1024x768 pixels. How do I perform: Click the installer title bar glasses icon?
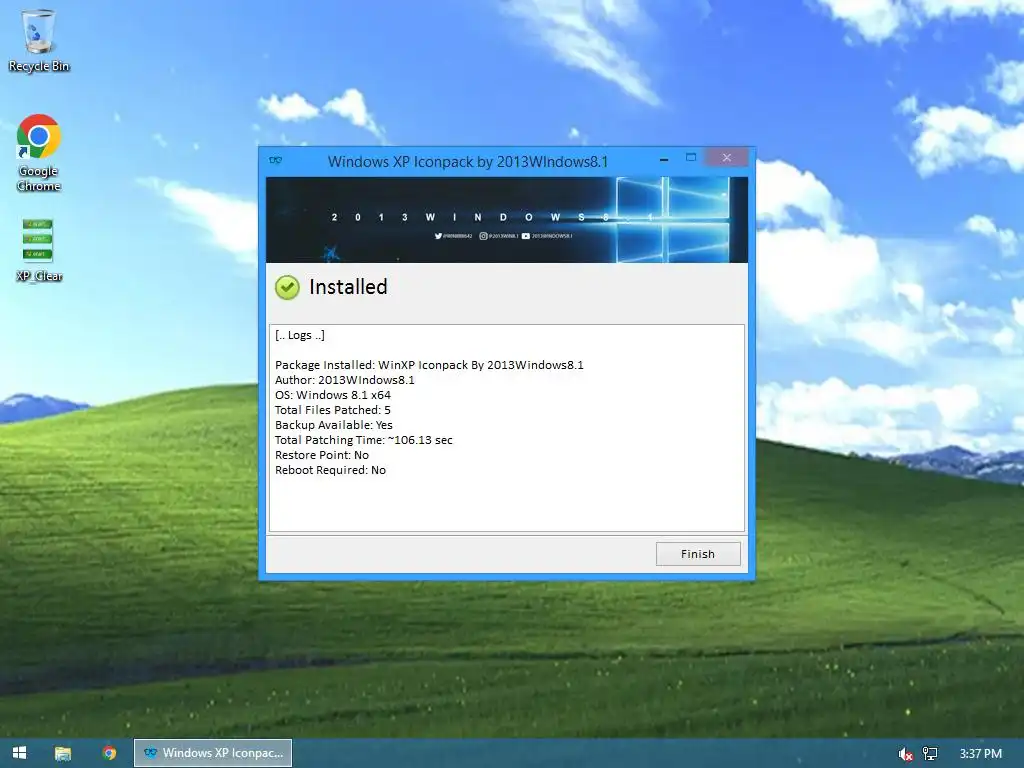tap(276, 160)
